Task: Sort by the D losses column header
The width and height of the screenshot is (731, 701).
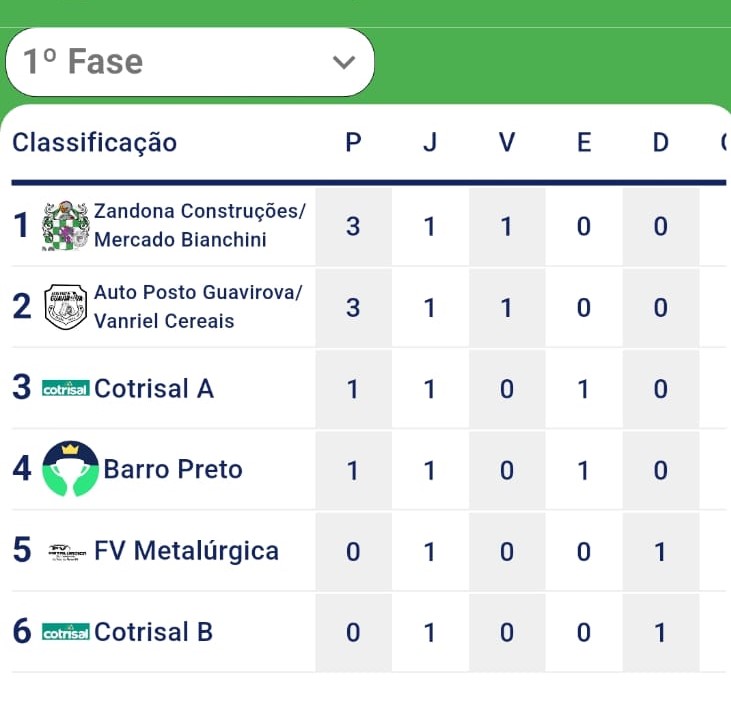Action: (x=660, y=143)
